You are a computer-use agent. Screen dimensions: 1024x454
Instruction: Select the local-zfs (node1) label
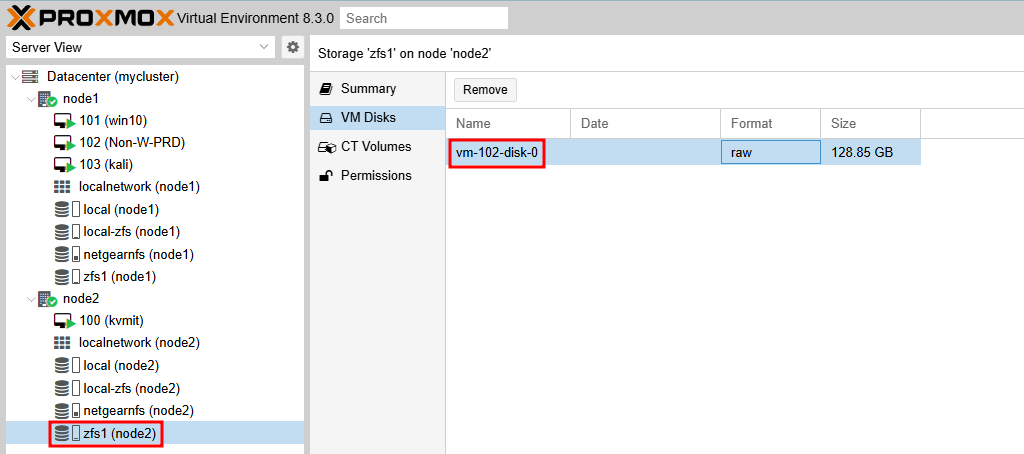coord(132,232)
